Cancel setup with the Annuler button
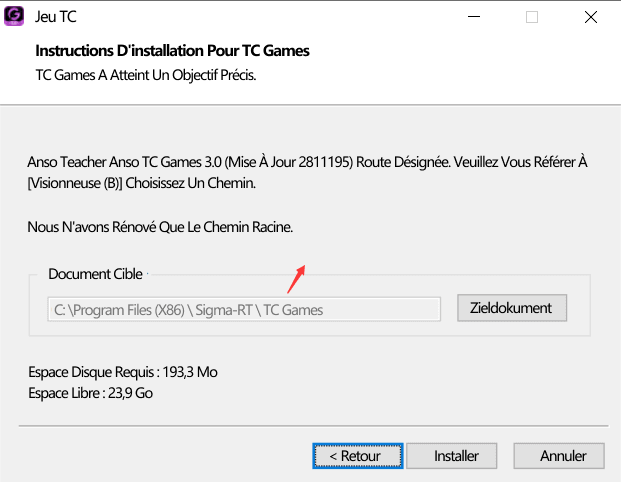Viewport: 621px width, 482px height. [563, 455]
